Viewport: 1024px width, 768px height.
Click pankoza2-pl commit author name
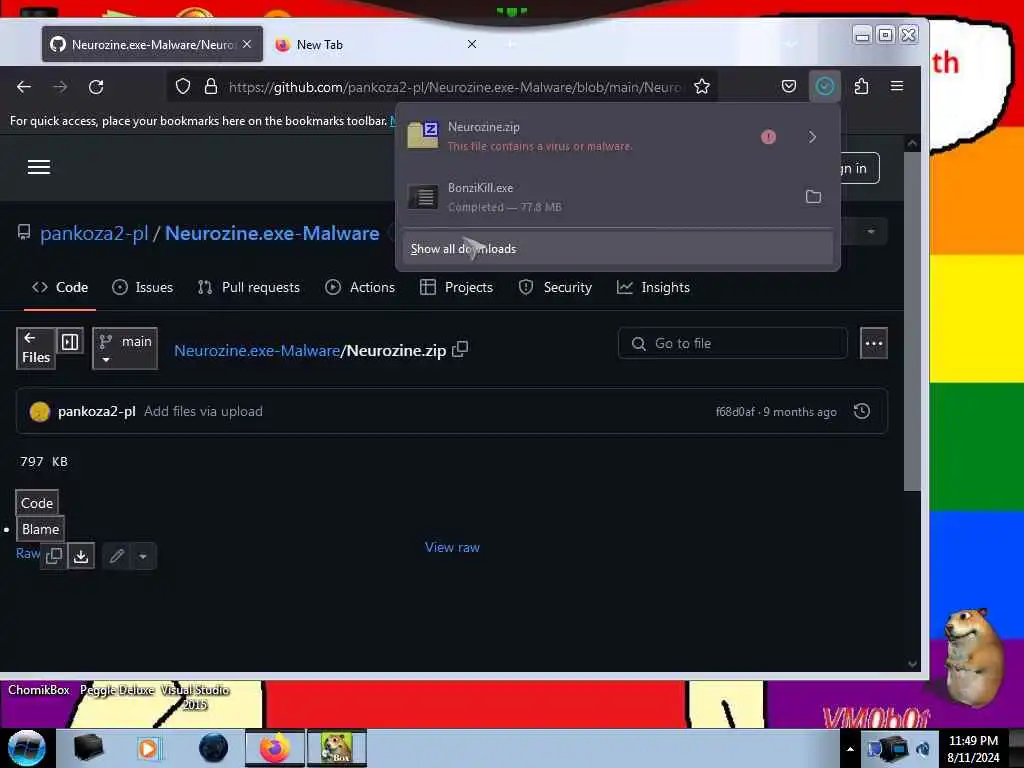97,411
